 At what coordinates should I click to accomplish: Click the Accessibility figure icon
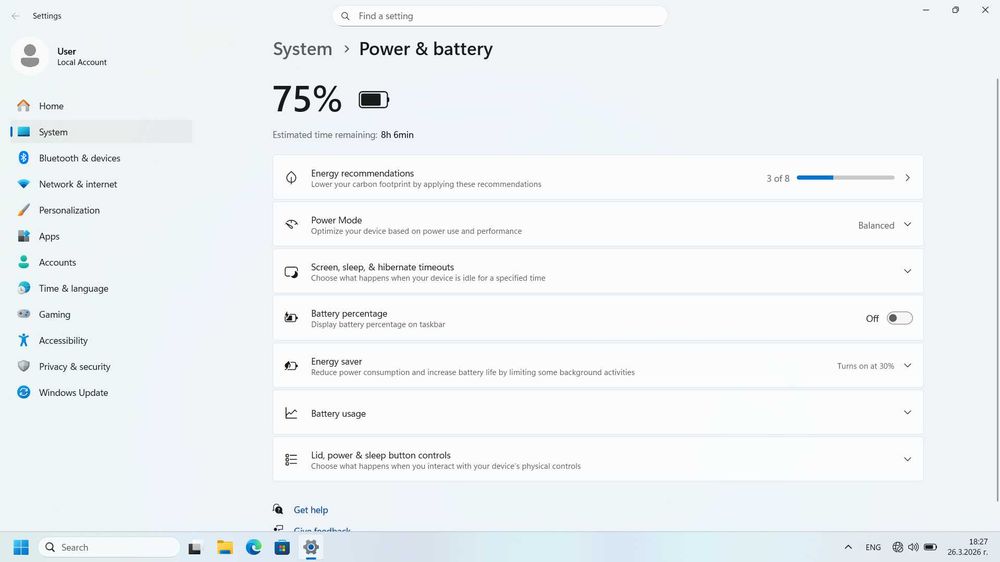[x=24, y=340]
